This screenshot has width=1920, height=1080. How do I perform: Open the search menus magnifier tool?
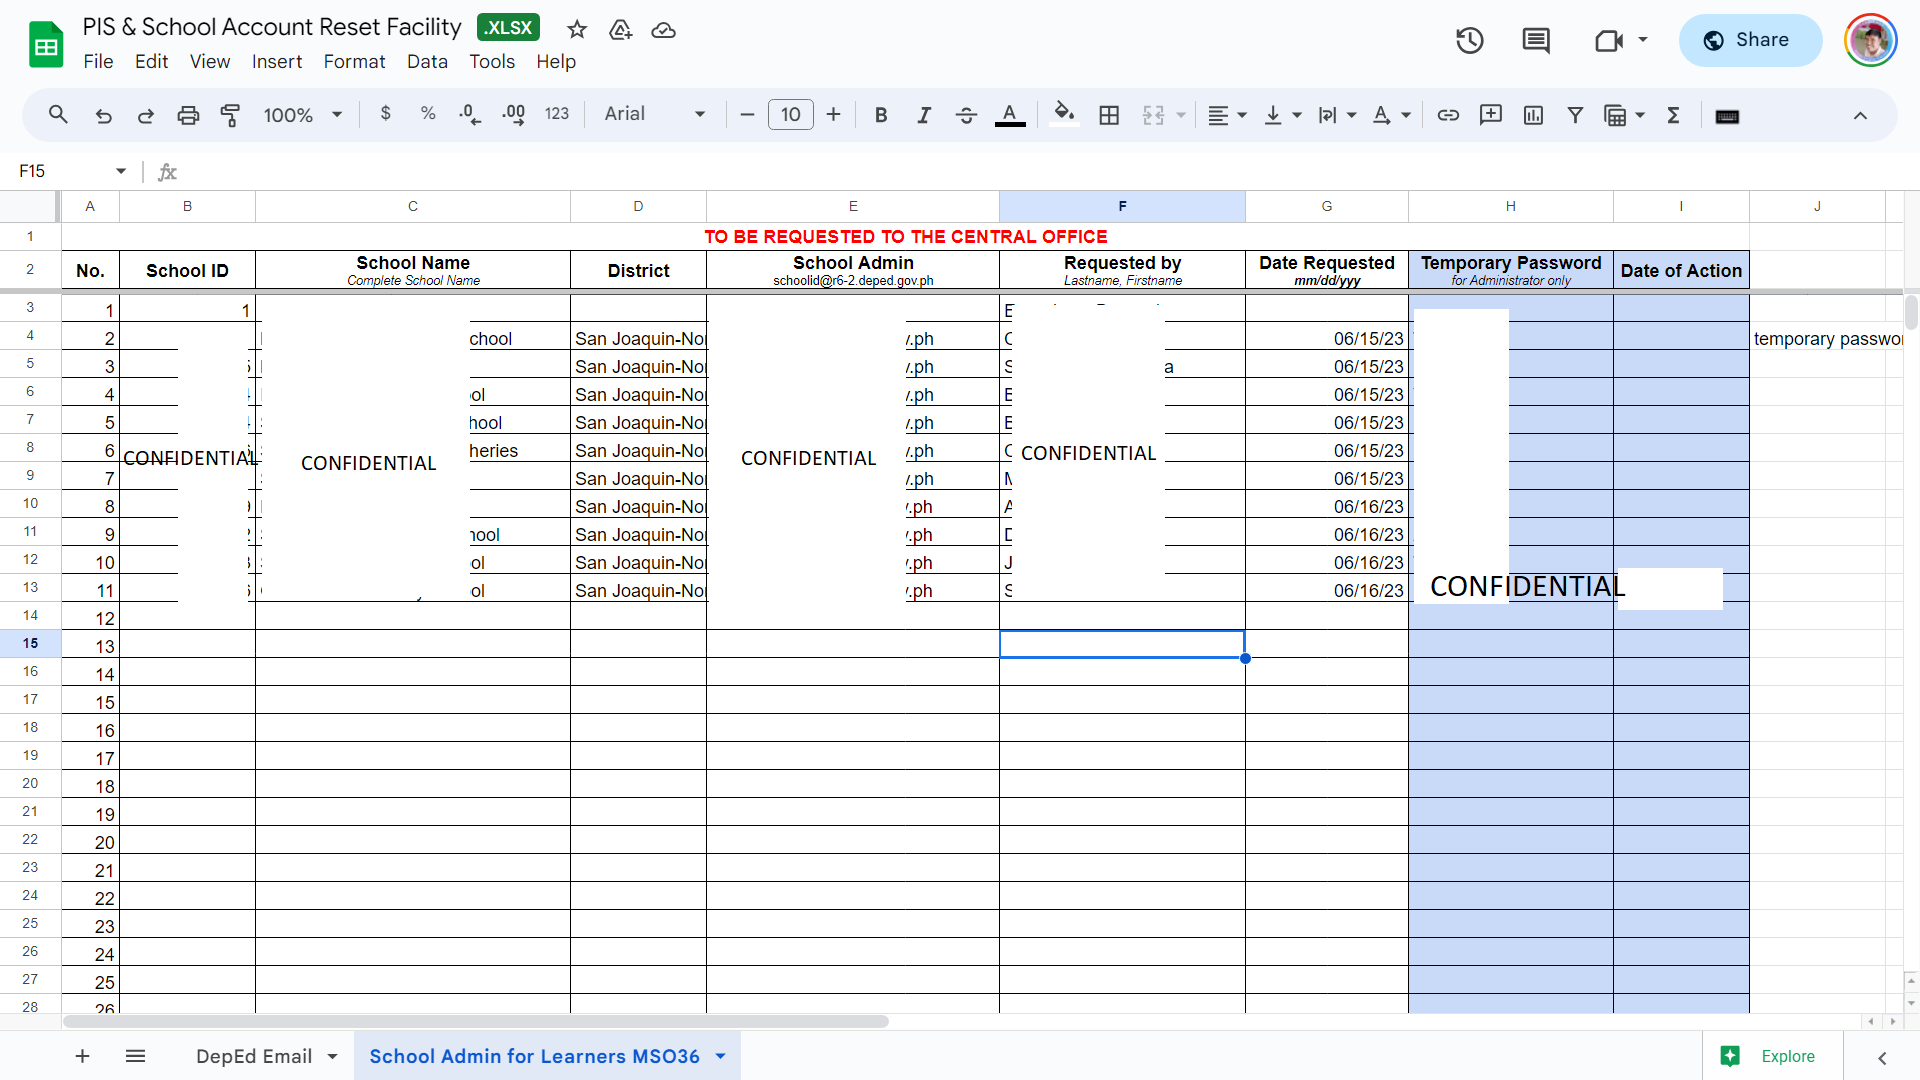tap(58, 115)
